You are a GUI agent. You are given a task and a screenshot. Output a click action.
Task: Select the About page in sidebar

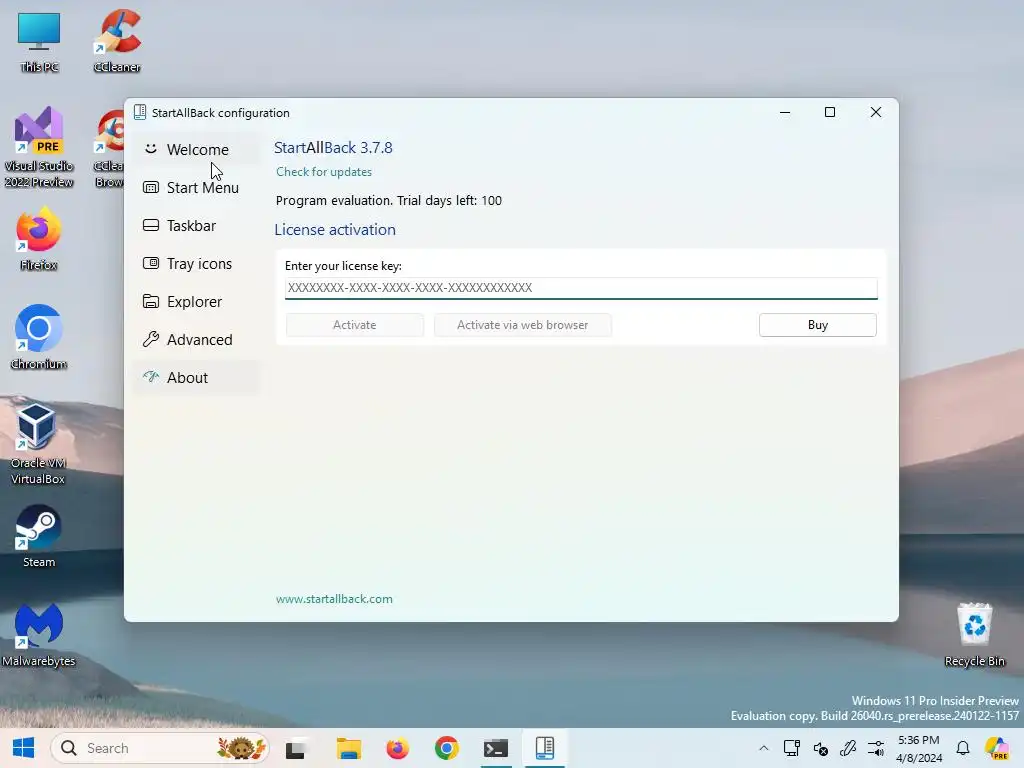[x=197, y=377]
